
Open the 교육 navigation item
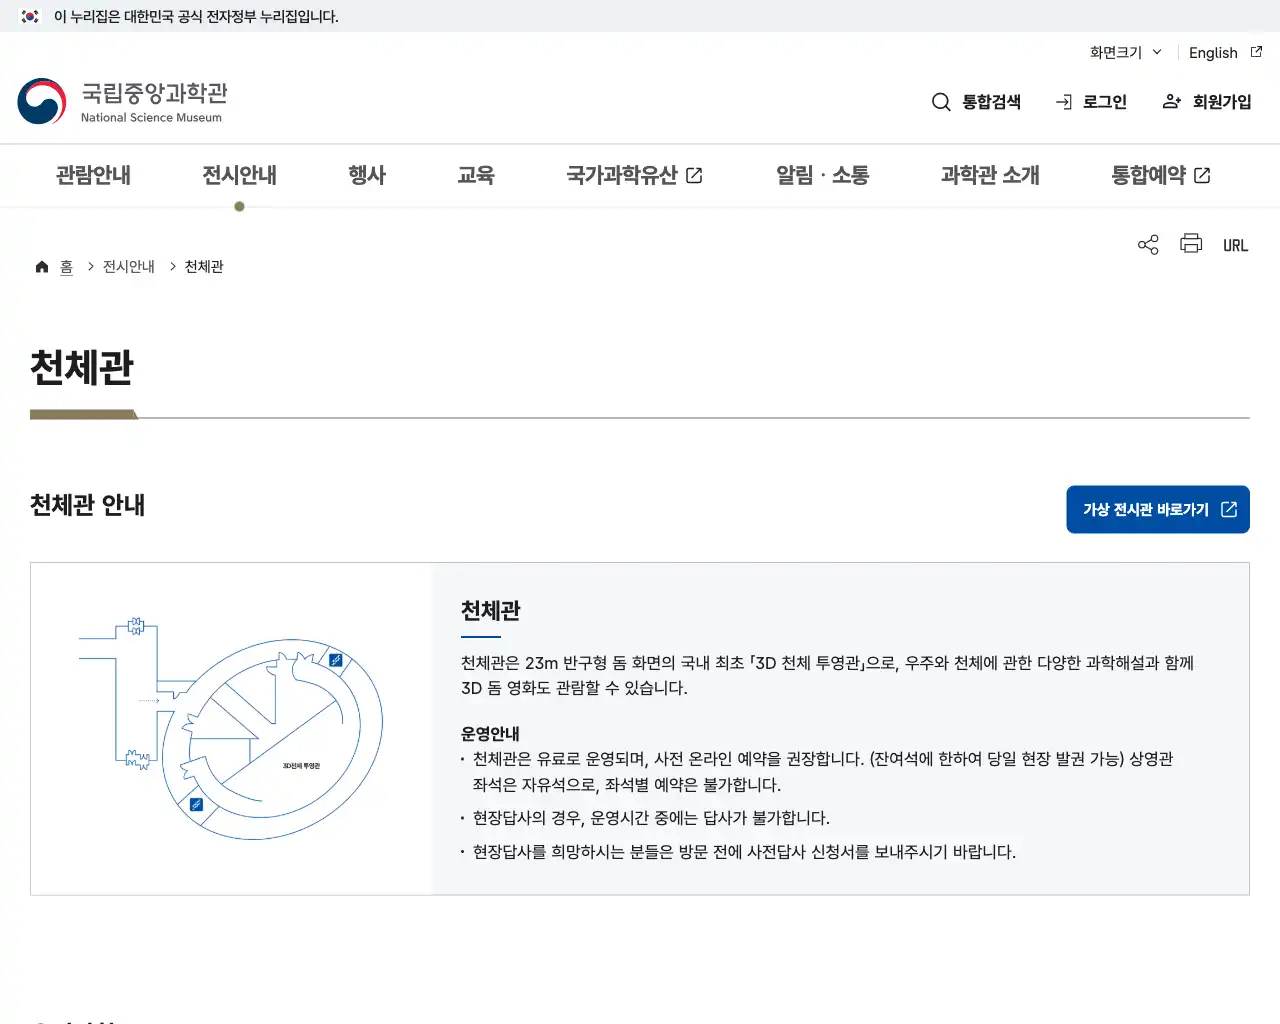click(476, 175)
